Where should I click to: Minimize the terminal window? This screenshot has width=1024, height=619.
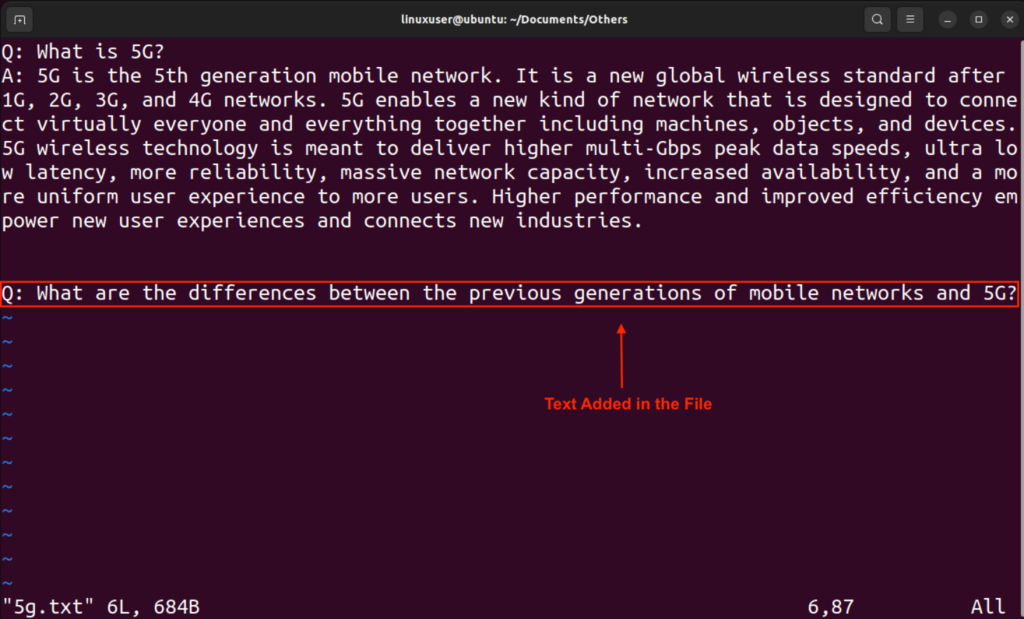[946, 19]
